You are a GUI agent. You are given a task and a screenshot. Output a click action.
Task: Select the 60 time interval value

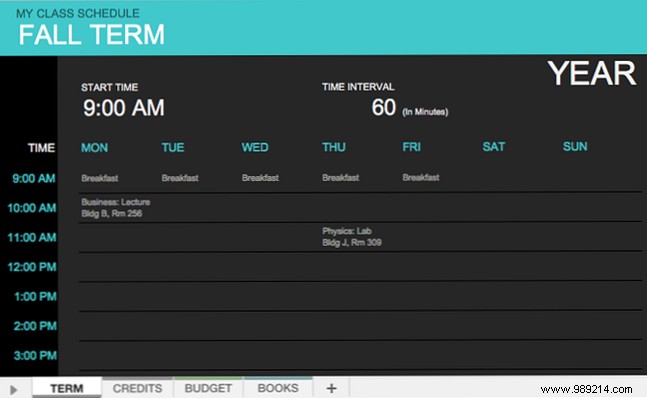(384, 107)
